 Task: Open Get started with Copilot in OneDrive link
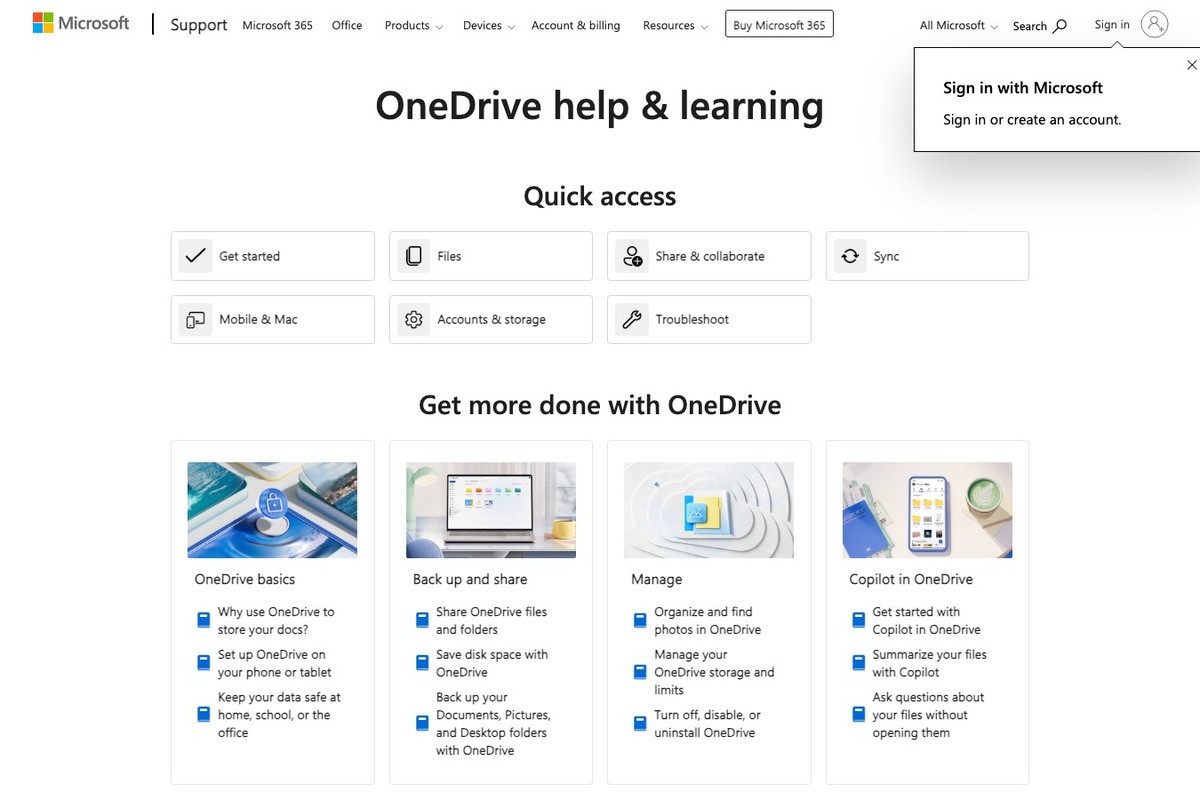(x=926, y=621)
